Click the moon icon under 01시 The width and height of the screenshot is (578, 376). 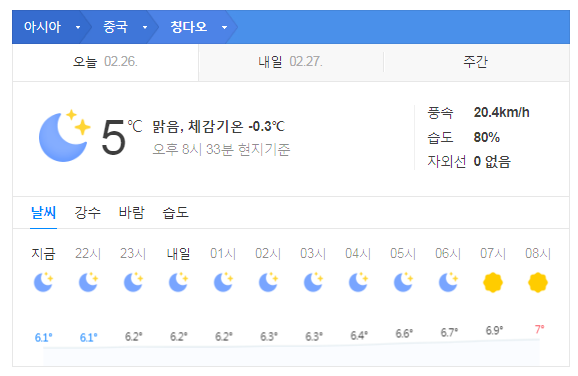[223, 282]
